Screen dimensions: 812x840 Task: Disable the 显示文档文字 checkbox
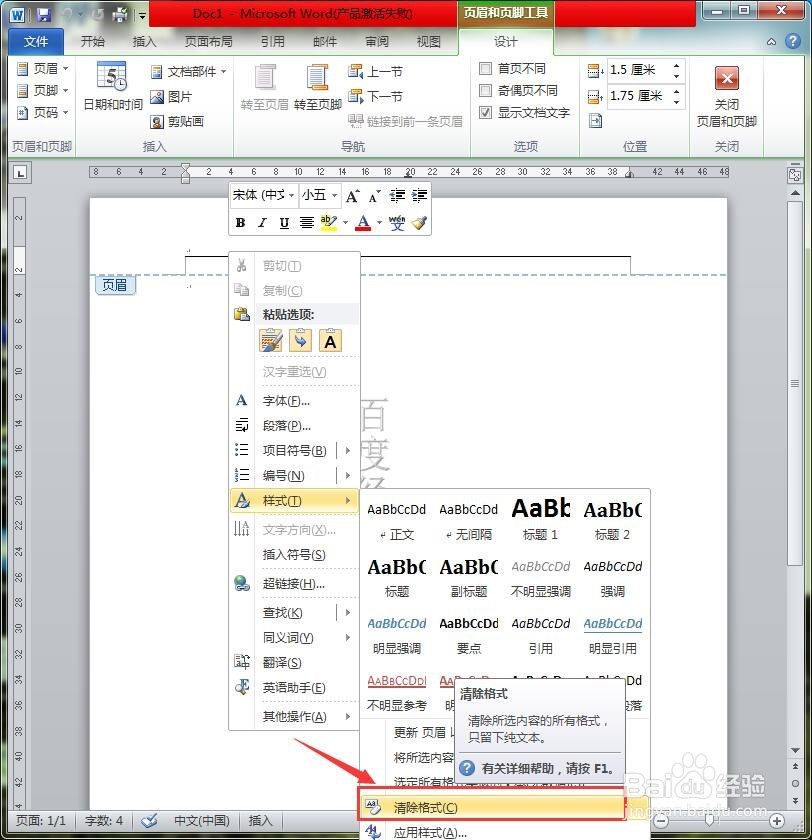487,110
